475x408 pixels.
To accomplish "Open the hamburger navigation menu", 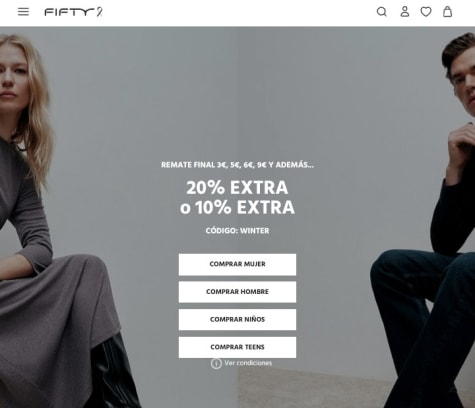I will [23, 12].
